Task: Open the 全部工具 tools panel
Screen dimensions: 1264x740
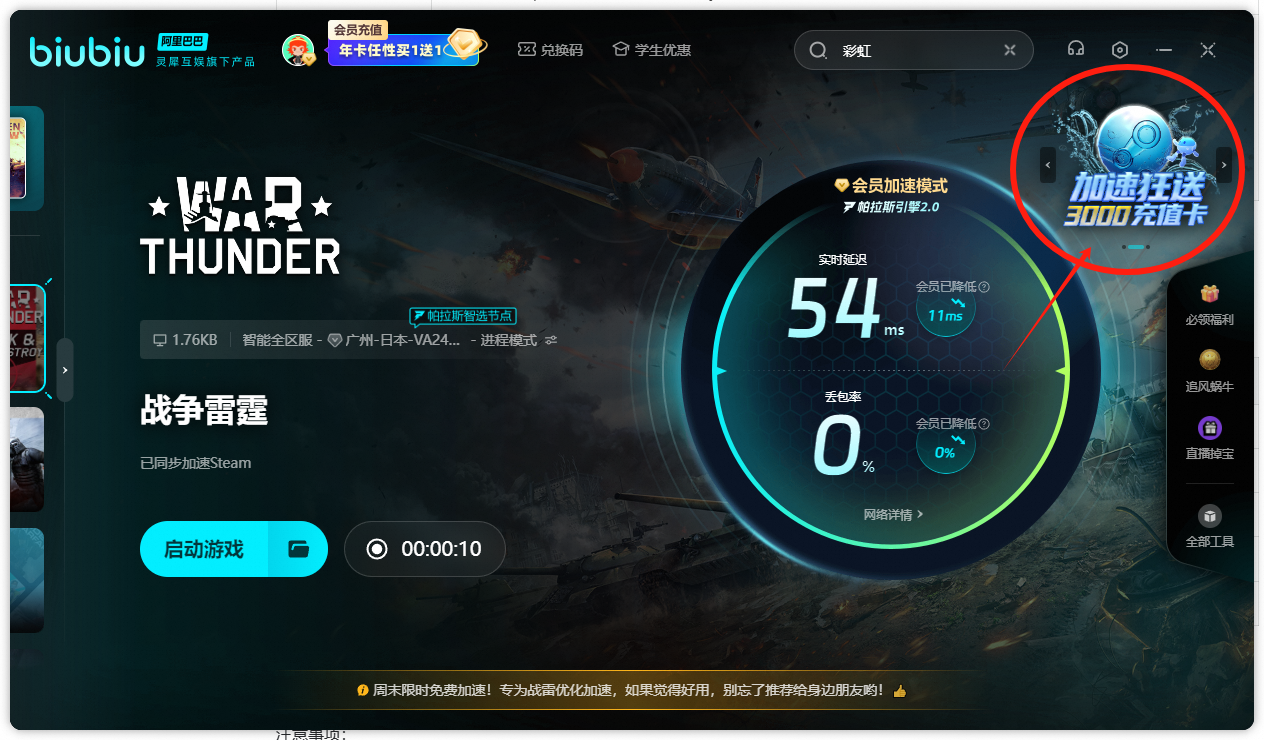Action: coord(1210,527)
